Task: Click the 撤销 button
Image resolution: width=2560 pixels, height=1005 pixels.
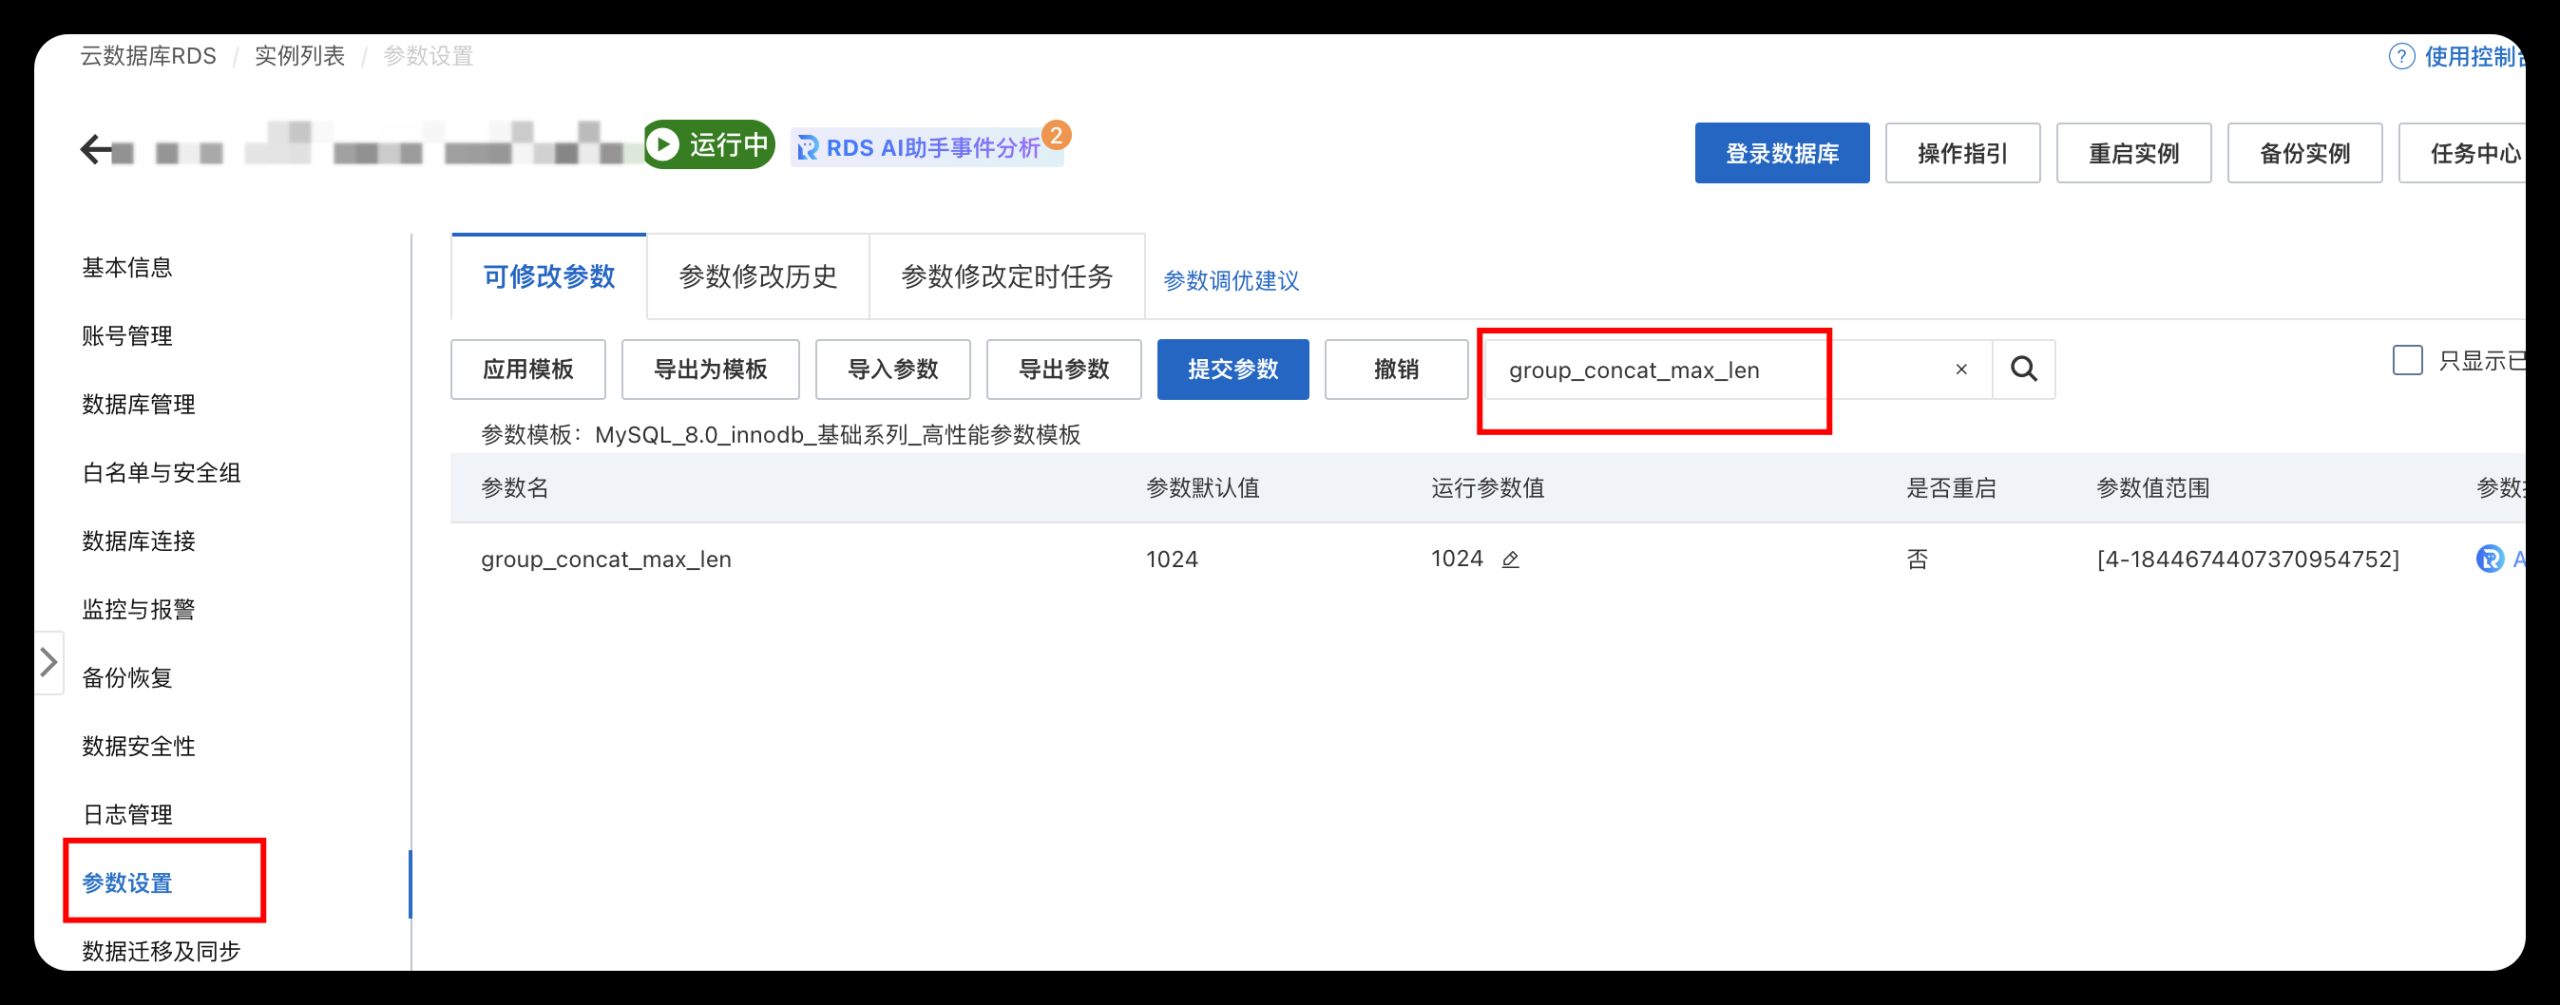Action: click(x=1395, y=369)
